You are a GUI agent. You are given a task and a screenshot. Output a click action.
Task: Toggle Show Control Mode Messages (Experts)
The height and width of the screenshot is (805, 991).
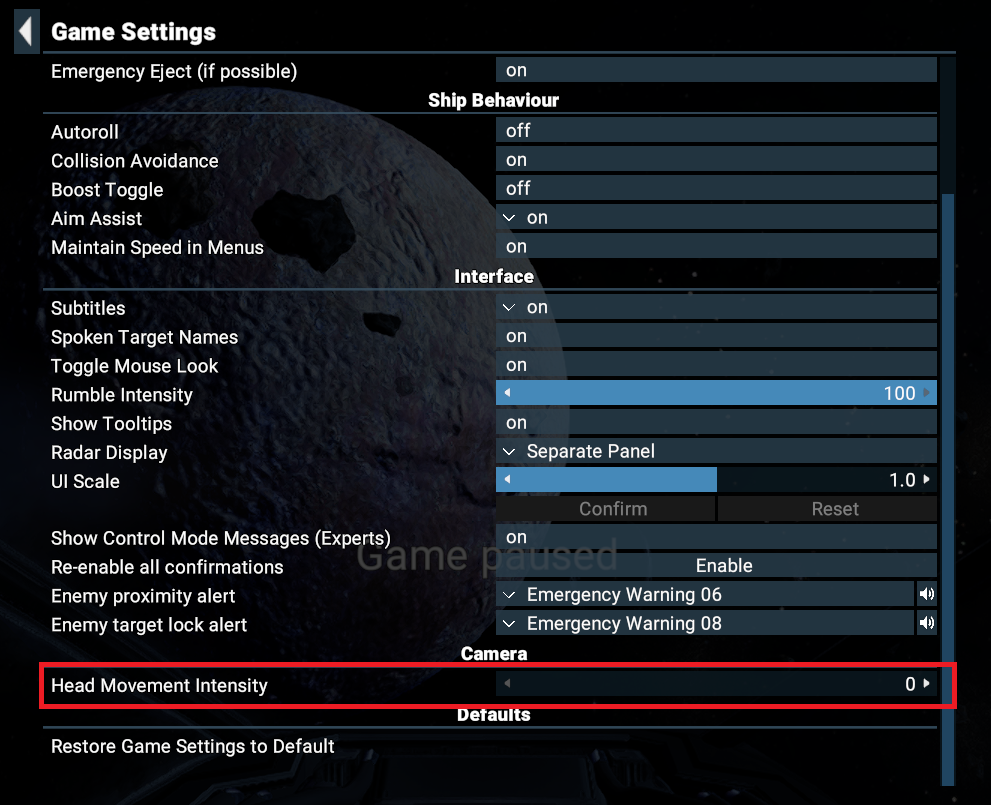716,537
